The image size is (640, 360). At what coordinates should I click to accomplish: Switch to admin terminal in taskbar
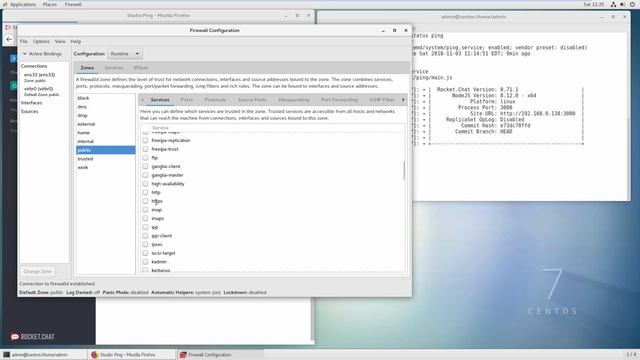pos(44,355)
